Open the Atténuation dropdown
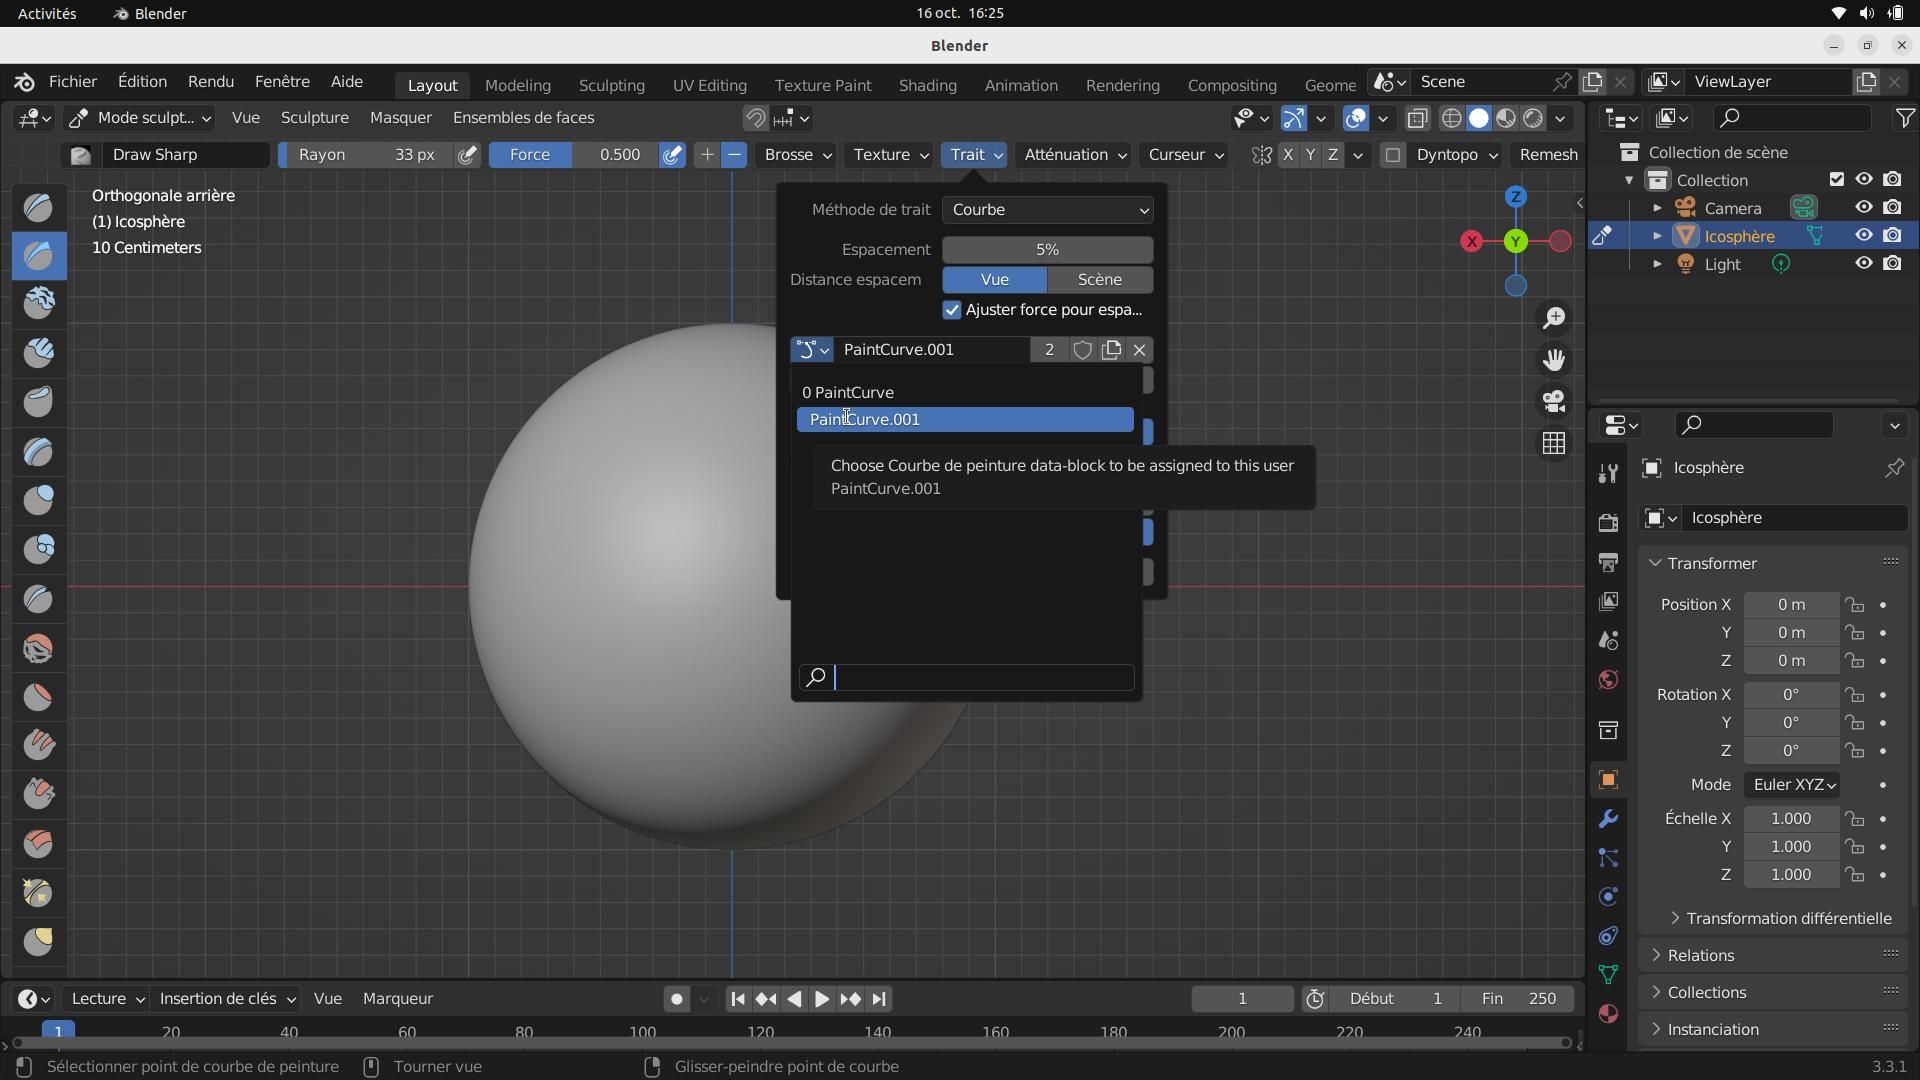 pos(1074,155)
